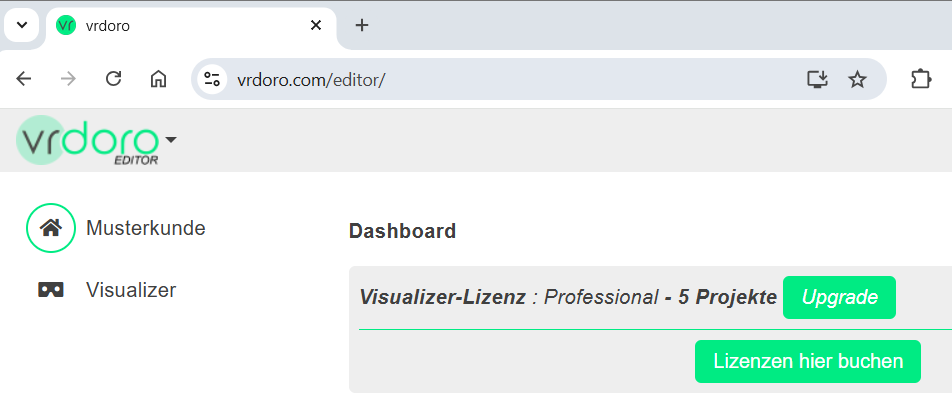This screenshot has height=416, width=952.
Task: View site information icon beside the URL
Action: [x=211, y=80]
